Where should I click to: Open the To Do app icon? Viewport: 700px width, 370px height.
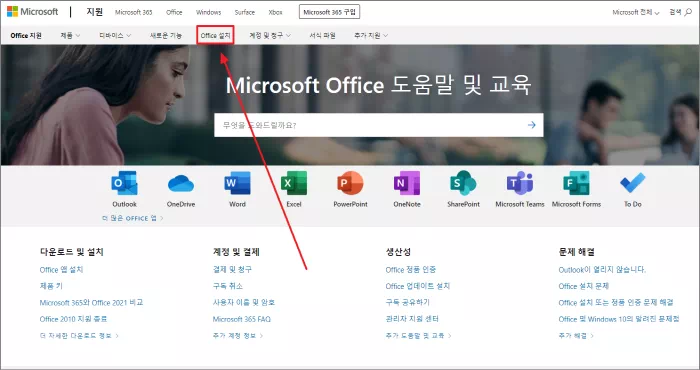(x=633, y=183)
